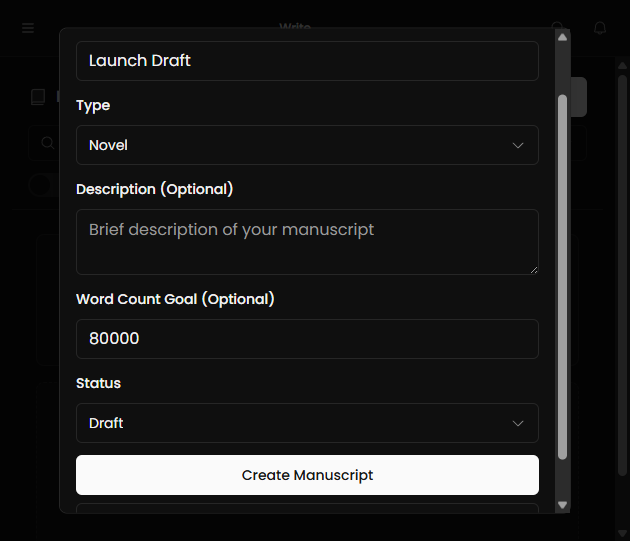Click the title field containing Launch Draft

click(x=307, y=61)
